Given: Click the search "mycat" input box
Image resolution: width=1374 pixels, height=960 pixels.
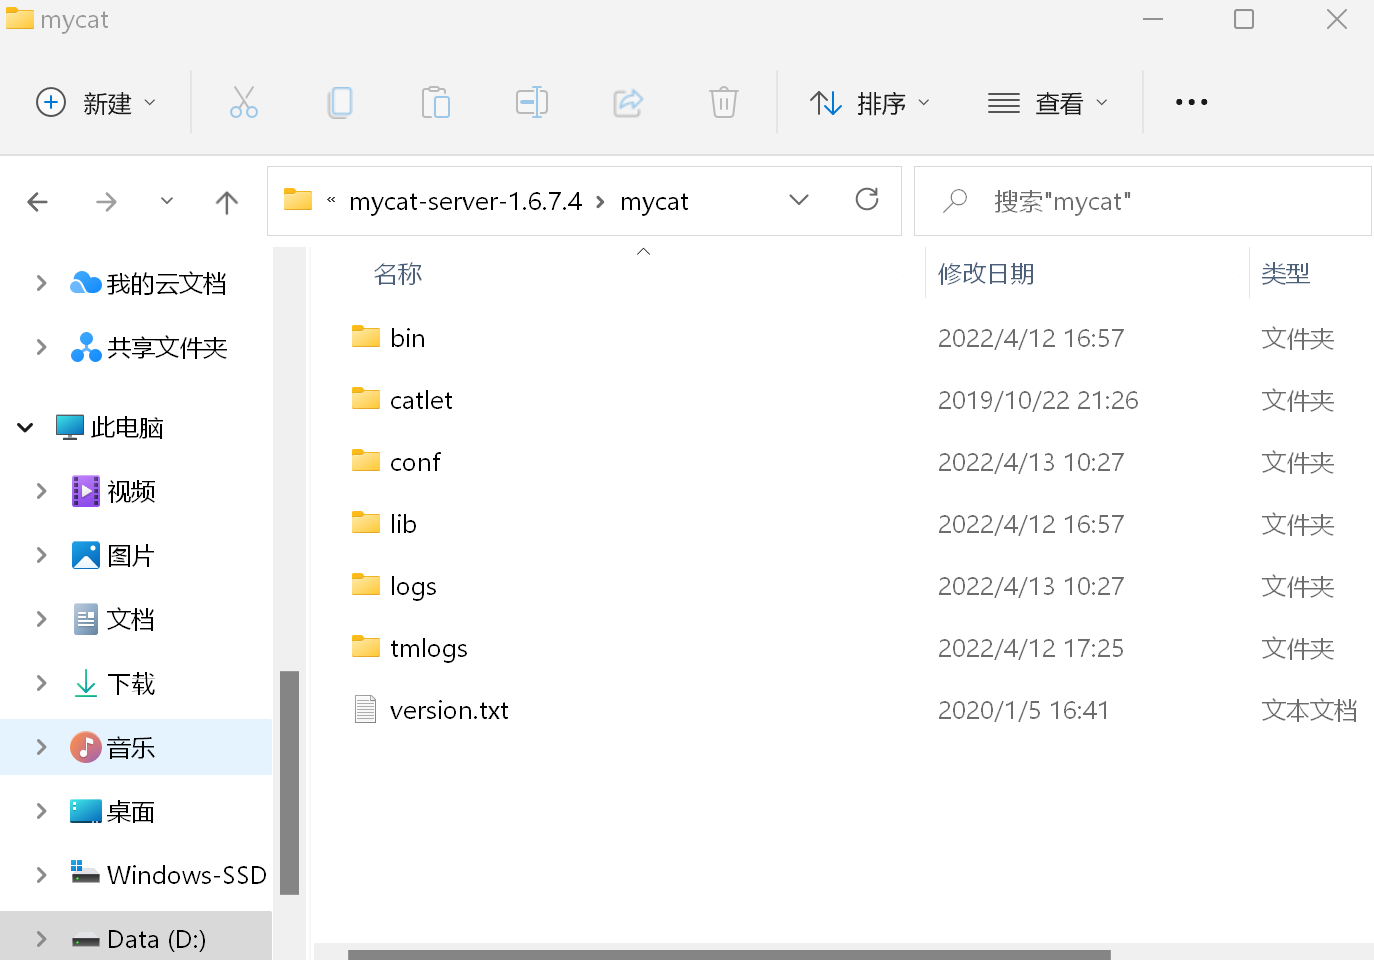Looking at the screenshot, I should tap(1142, 201).
